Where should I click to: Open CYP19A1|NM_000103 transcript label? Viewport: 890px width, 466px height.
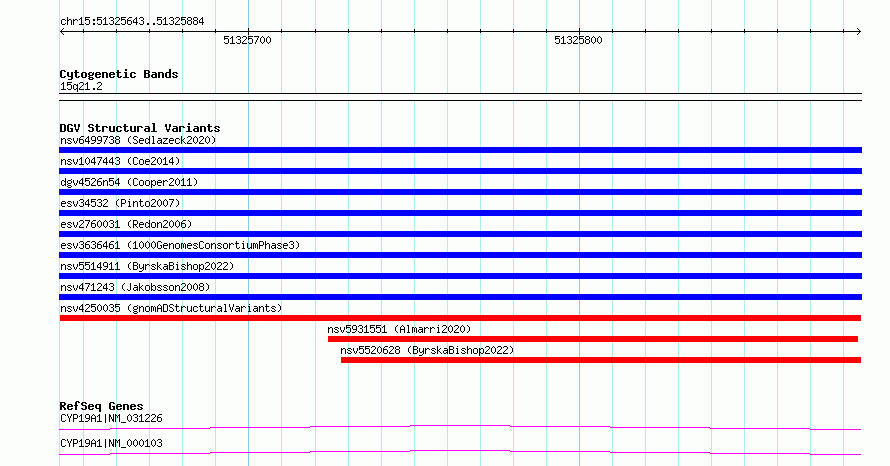pyautogui.click(x=111, y=443)
